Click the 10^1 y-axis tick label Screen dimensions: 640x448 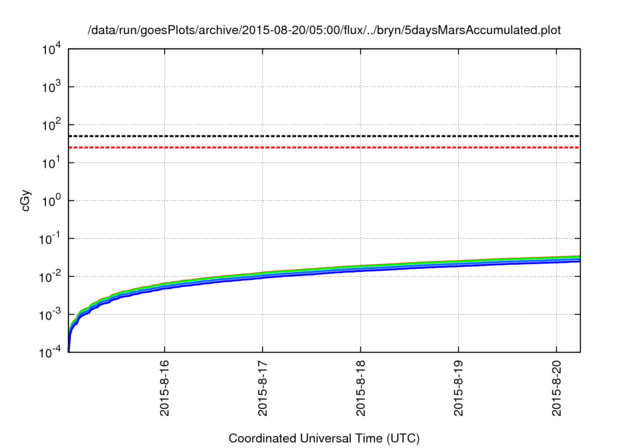tap(51, 163)
